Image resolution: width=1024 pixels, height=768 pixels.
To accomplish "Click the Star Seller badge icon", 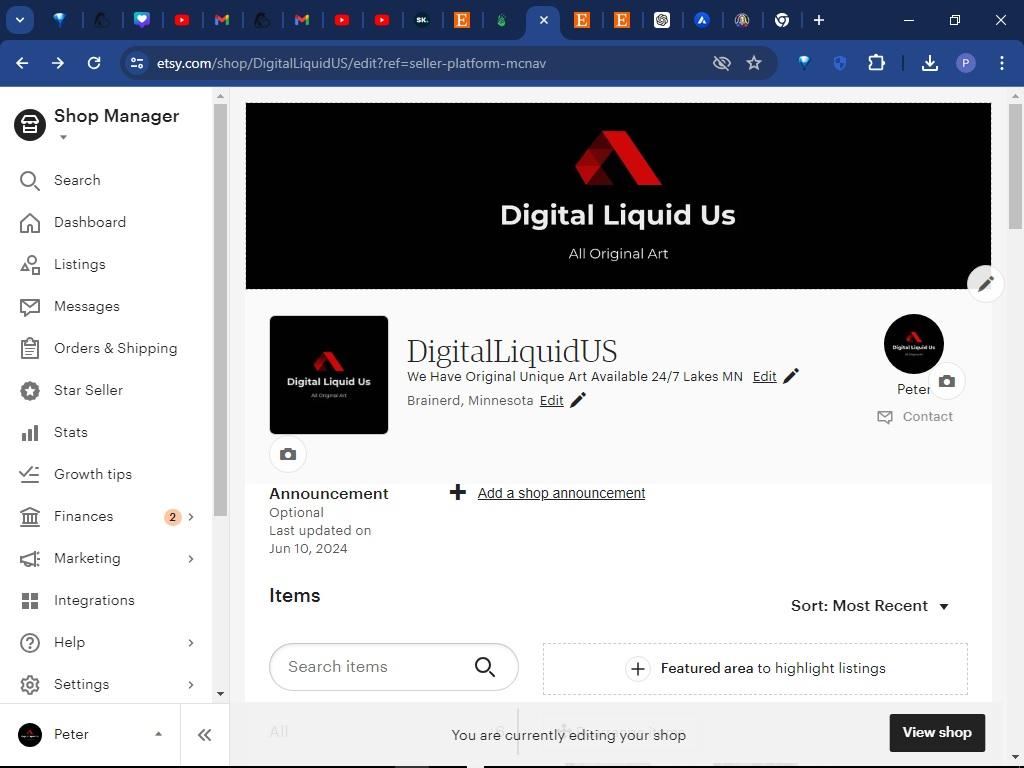I will point(30,391).
